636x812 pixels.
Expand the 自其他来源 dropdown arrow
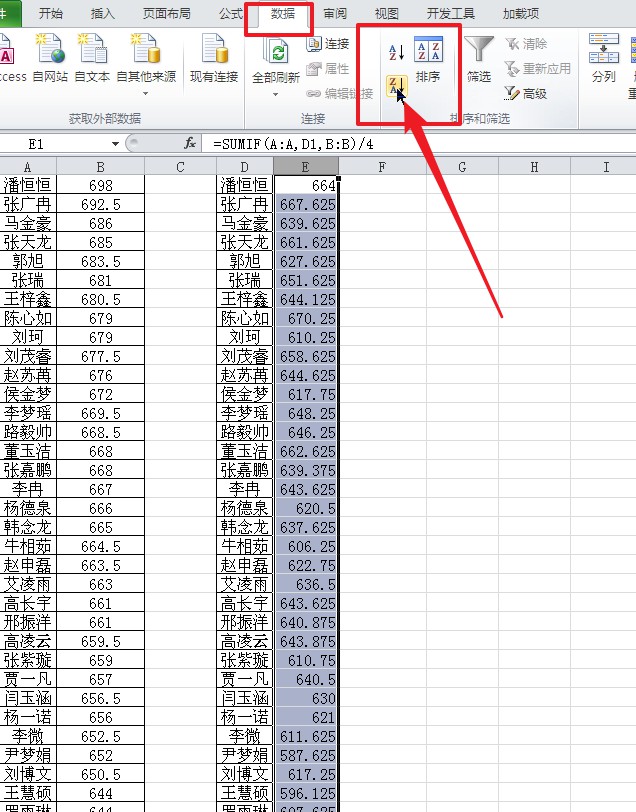[x=146, y=94]
